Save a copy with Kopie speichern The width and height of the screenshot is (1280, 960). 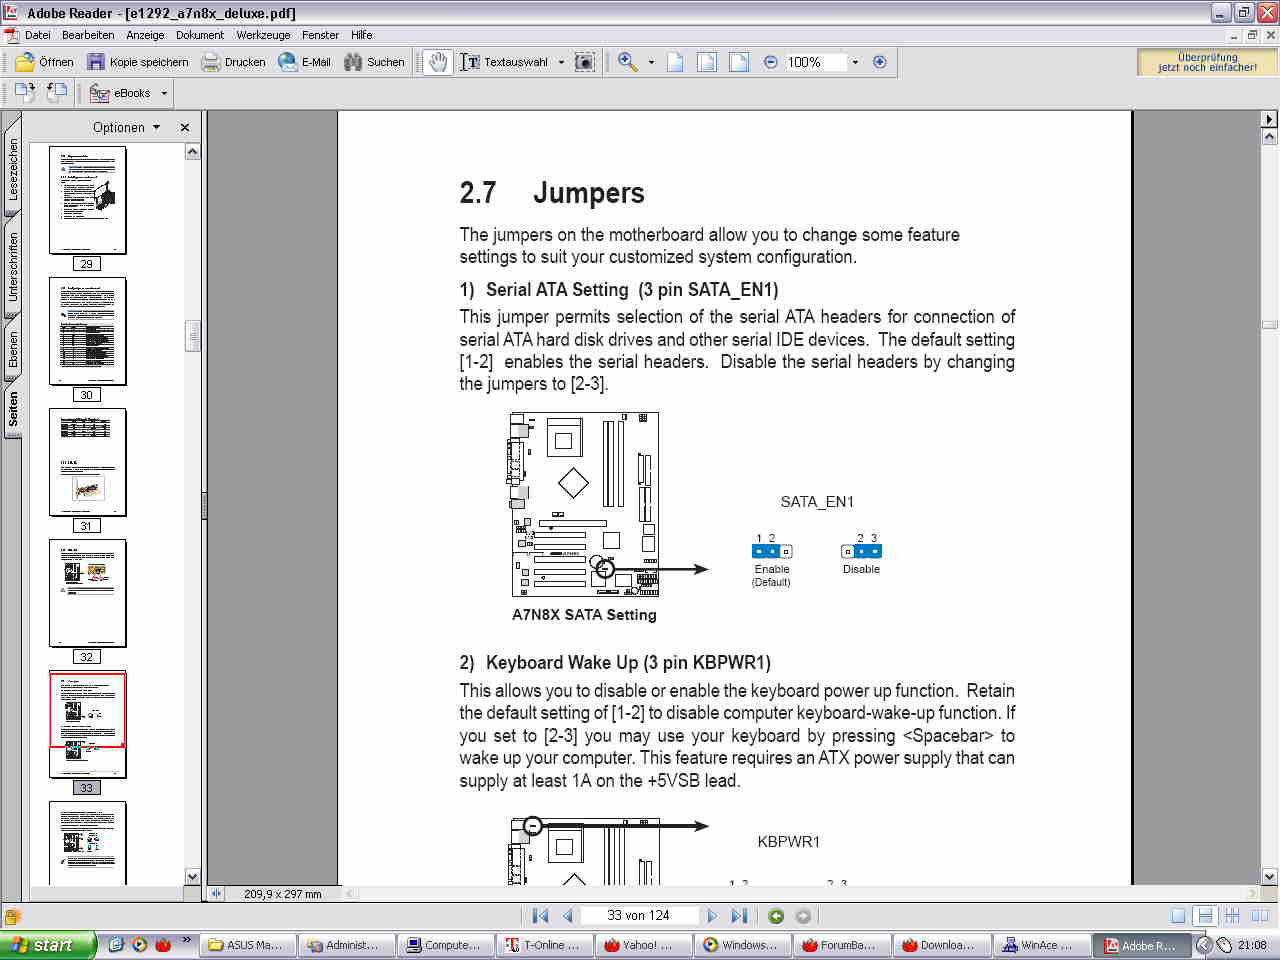pyautogui.click(x=138, y=62)
